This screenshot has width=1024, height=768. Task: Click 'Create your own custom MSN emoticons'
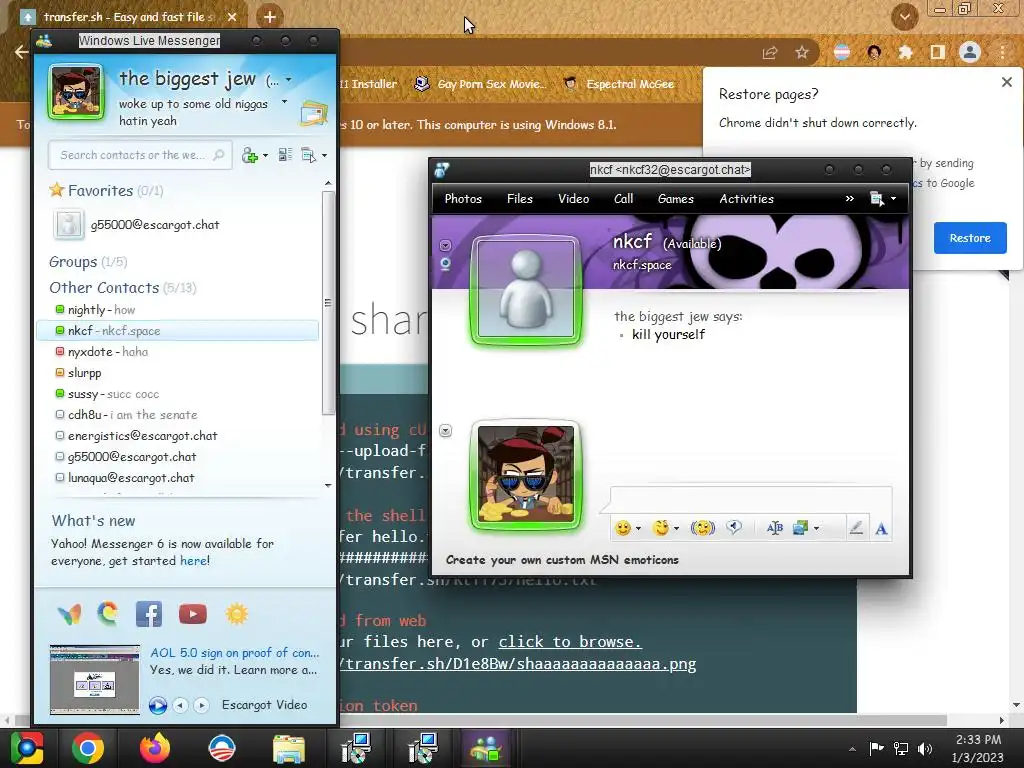(562, 560)
